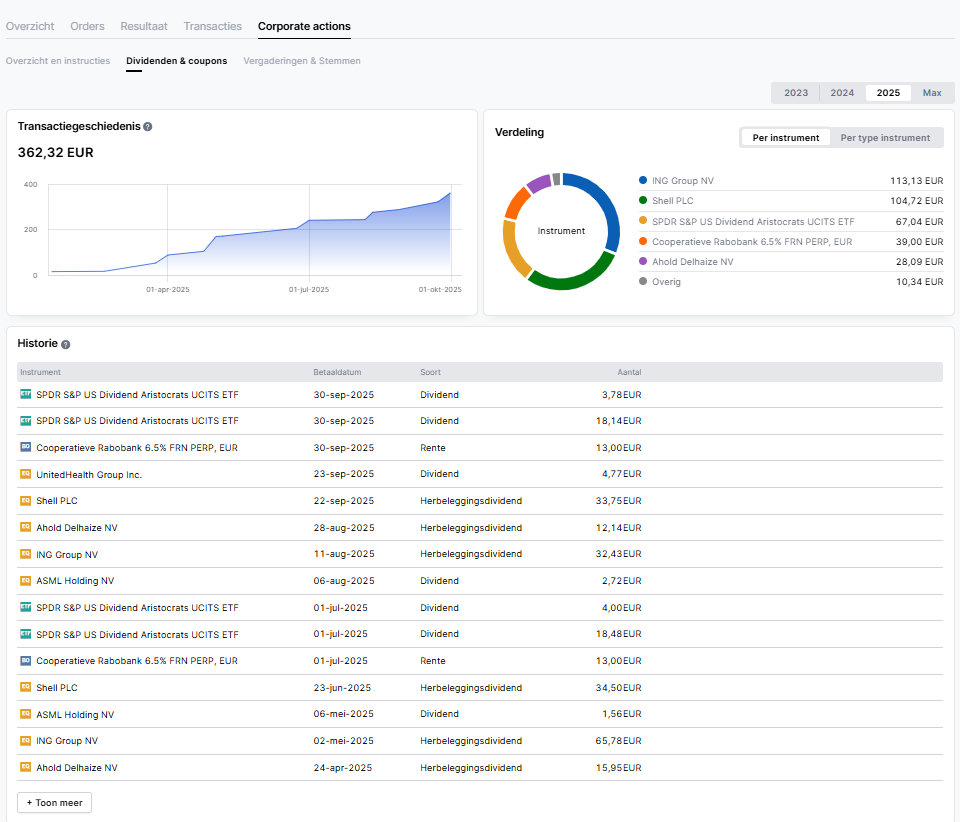Open ING Group NV 11-aug-2025 entry

(x=67, y=555)
